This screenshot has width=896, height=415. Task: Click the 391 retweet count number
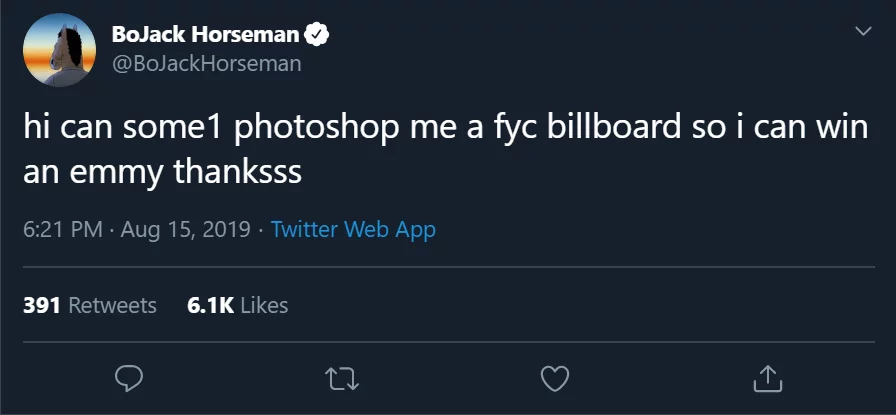[42, 305]
